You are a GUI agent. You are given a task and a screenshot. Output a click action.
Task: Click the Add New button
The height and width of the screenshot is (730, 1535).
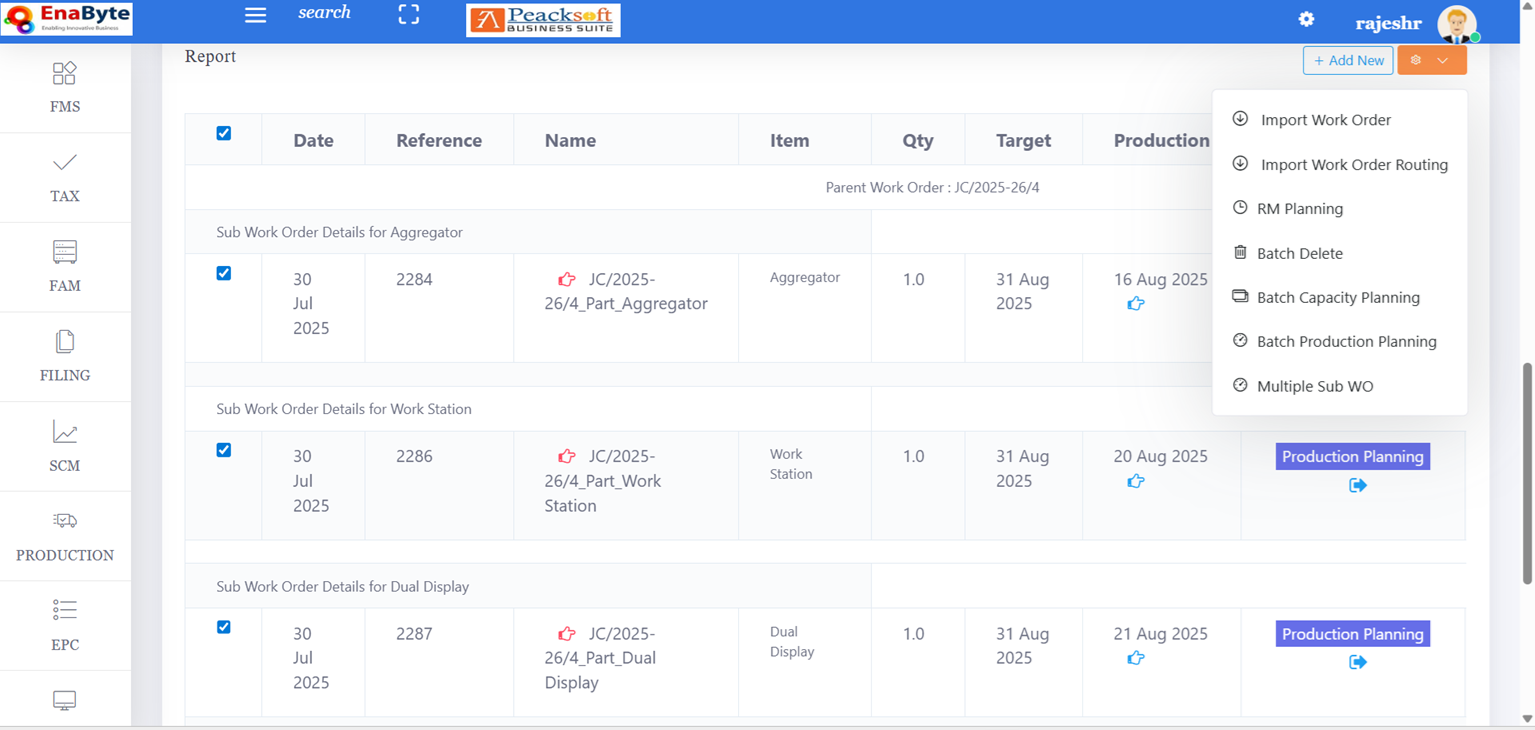pos(1348,60)
